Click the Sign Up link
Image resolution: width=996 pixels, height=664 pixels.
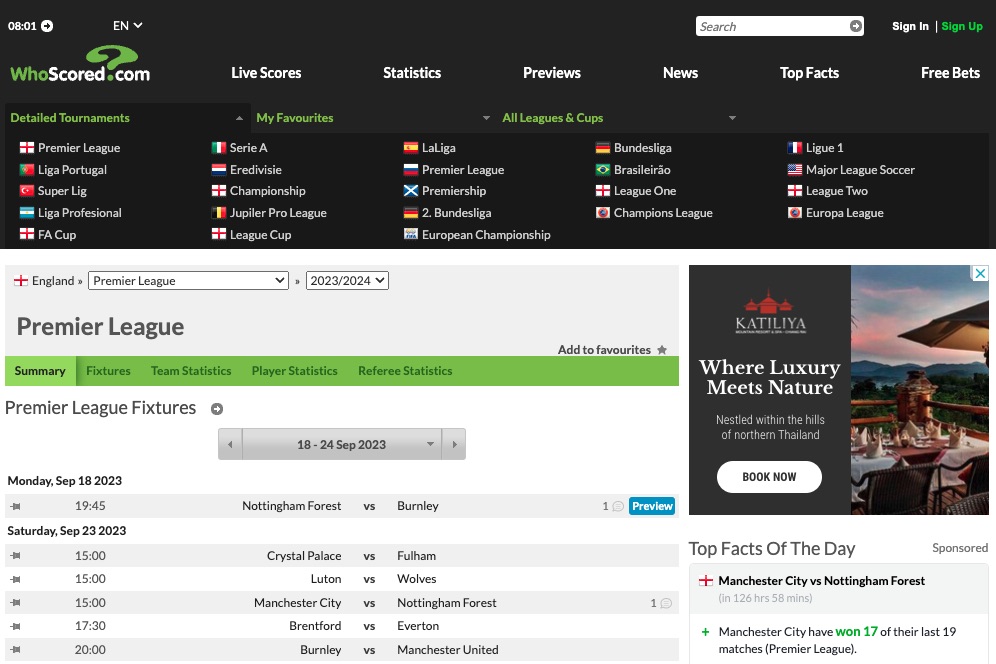click(x=962, y=26)
